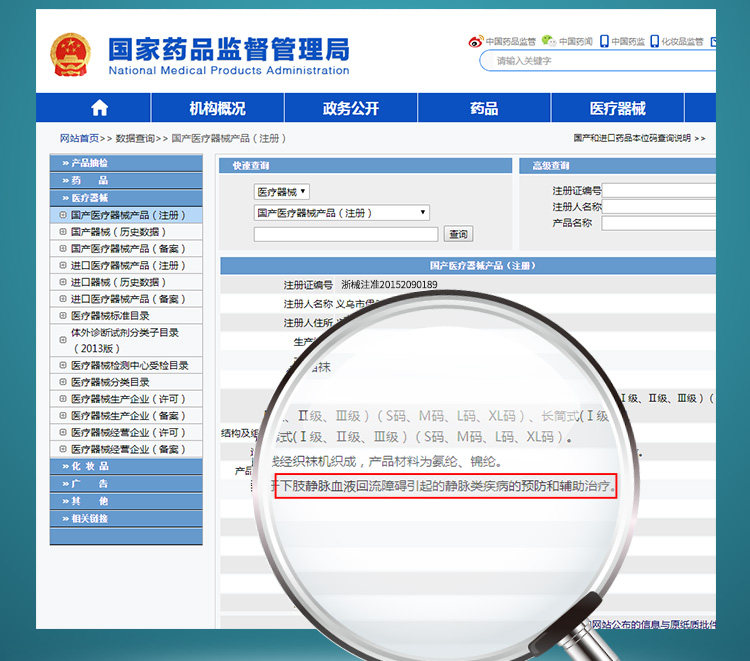Click the 高级查询 panel header
This screenshot has height=661, width=750.
(x=618, y=165)
